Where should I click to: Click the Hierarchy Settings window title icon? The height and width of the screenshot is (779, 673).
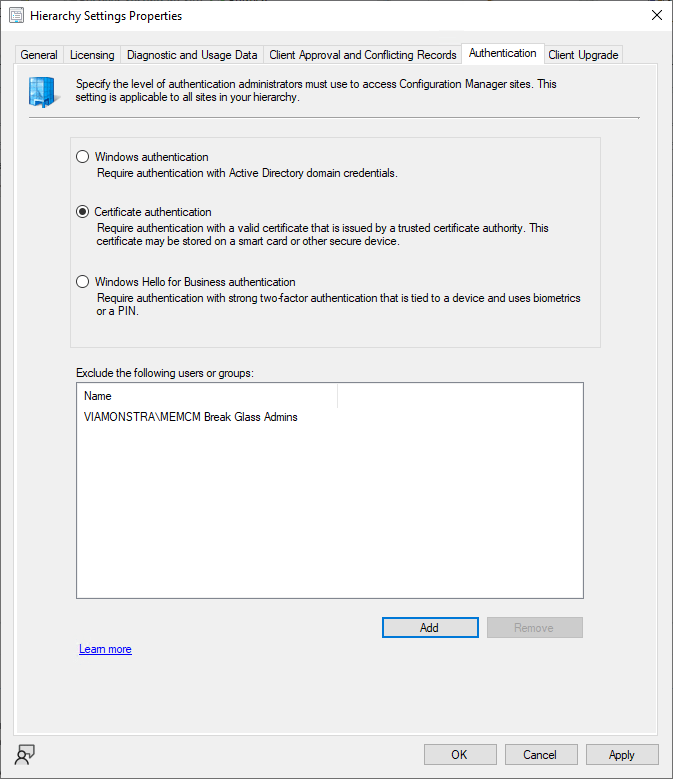point(16,16)
